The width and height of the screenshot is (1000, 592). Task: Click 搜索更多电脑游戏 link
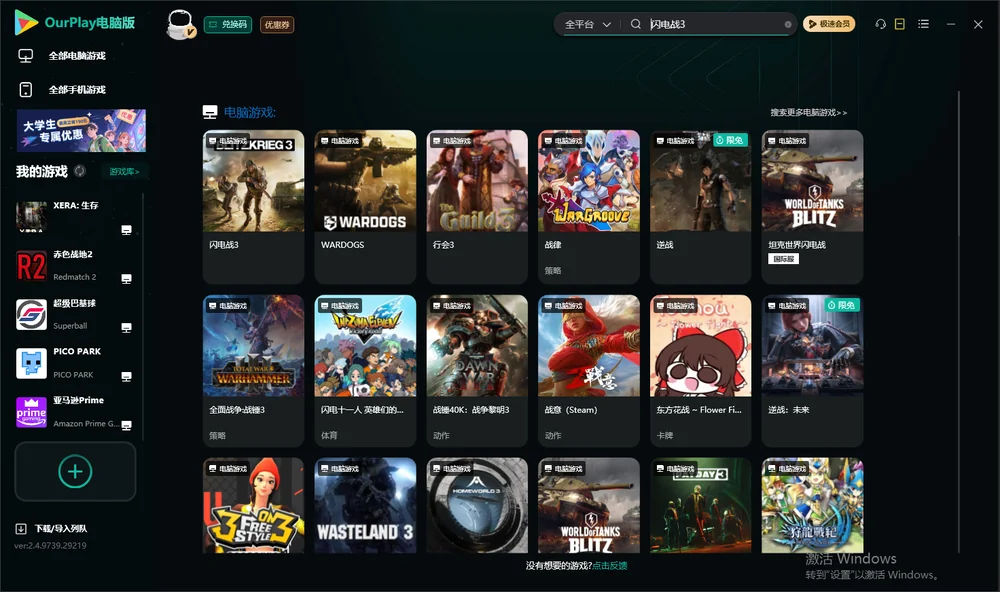coord(808,113)
